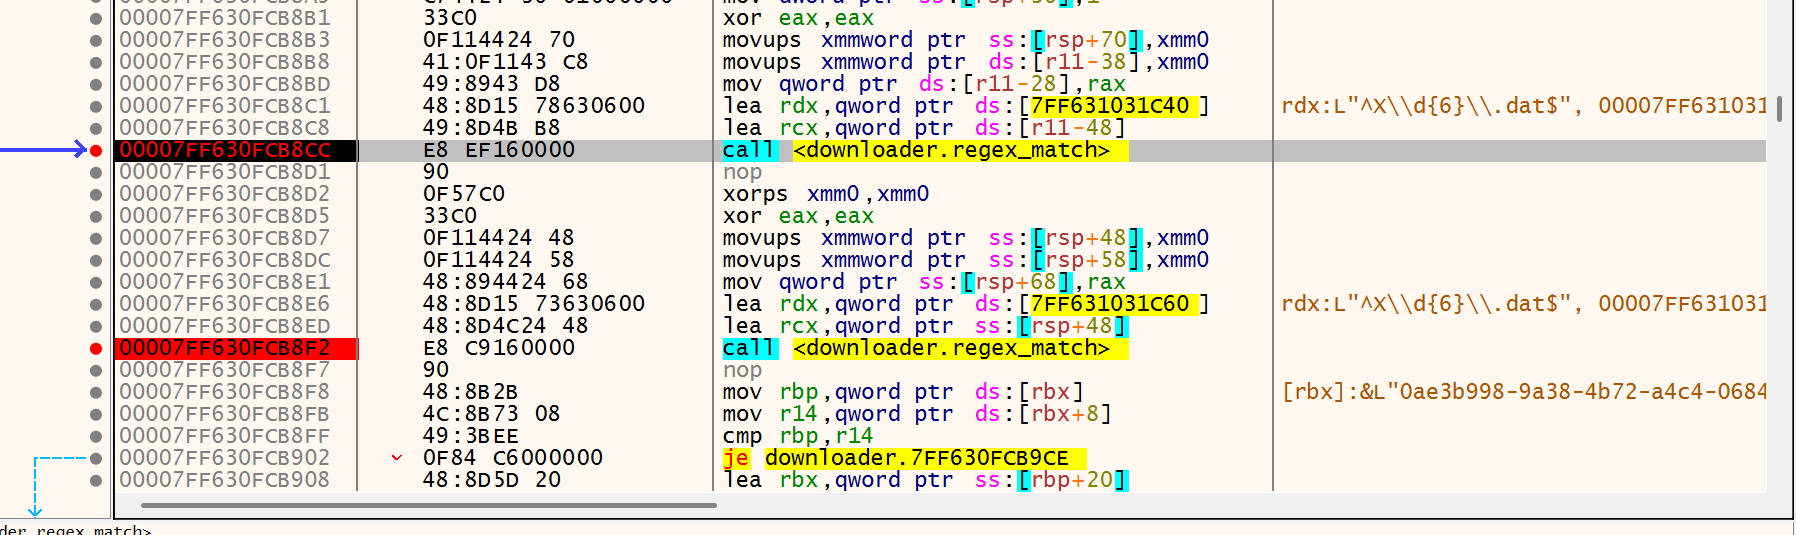Click the lea rdx operand 7FF631031C60
1796x535 pixels.
pyautogui.click(x=1115, y=304)
